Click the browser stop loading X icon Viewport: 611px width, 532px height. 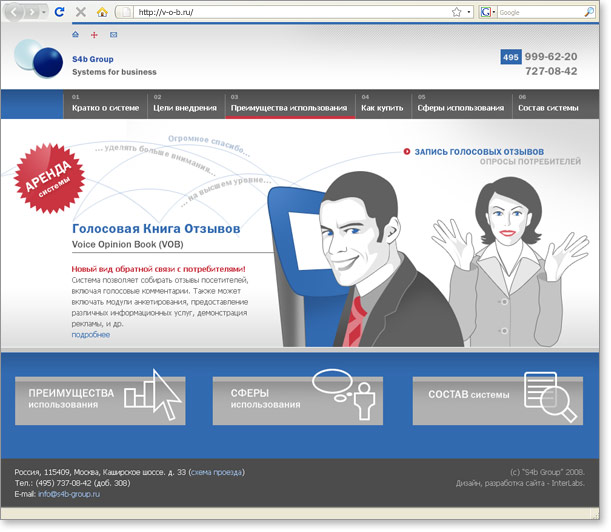[81, 12]
